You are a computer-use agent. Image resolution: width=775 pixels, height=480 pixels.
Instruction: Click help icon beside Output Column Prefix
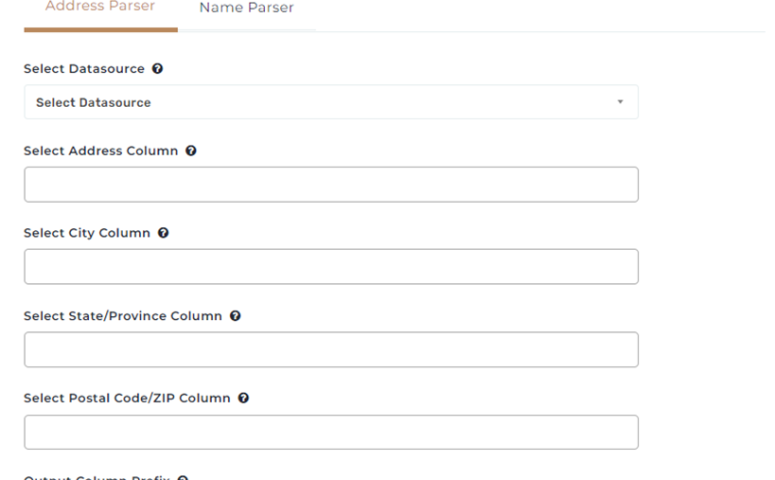coord(184,476)
